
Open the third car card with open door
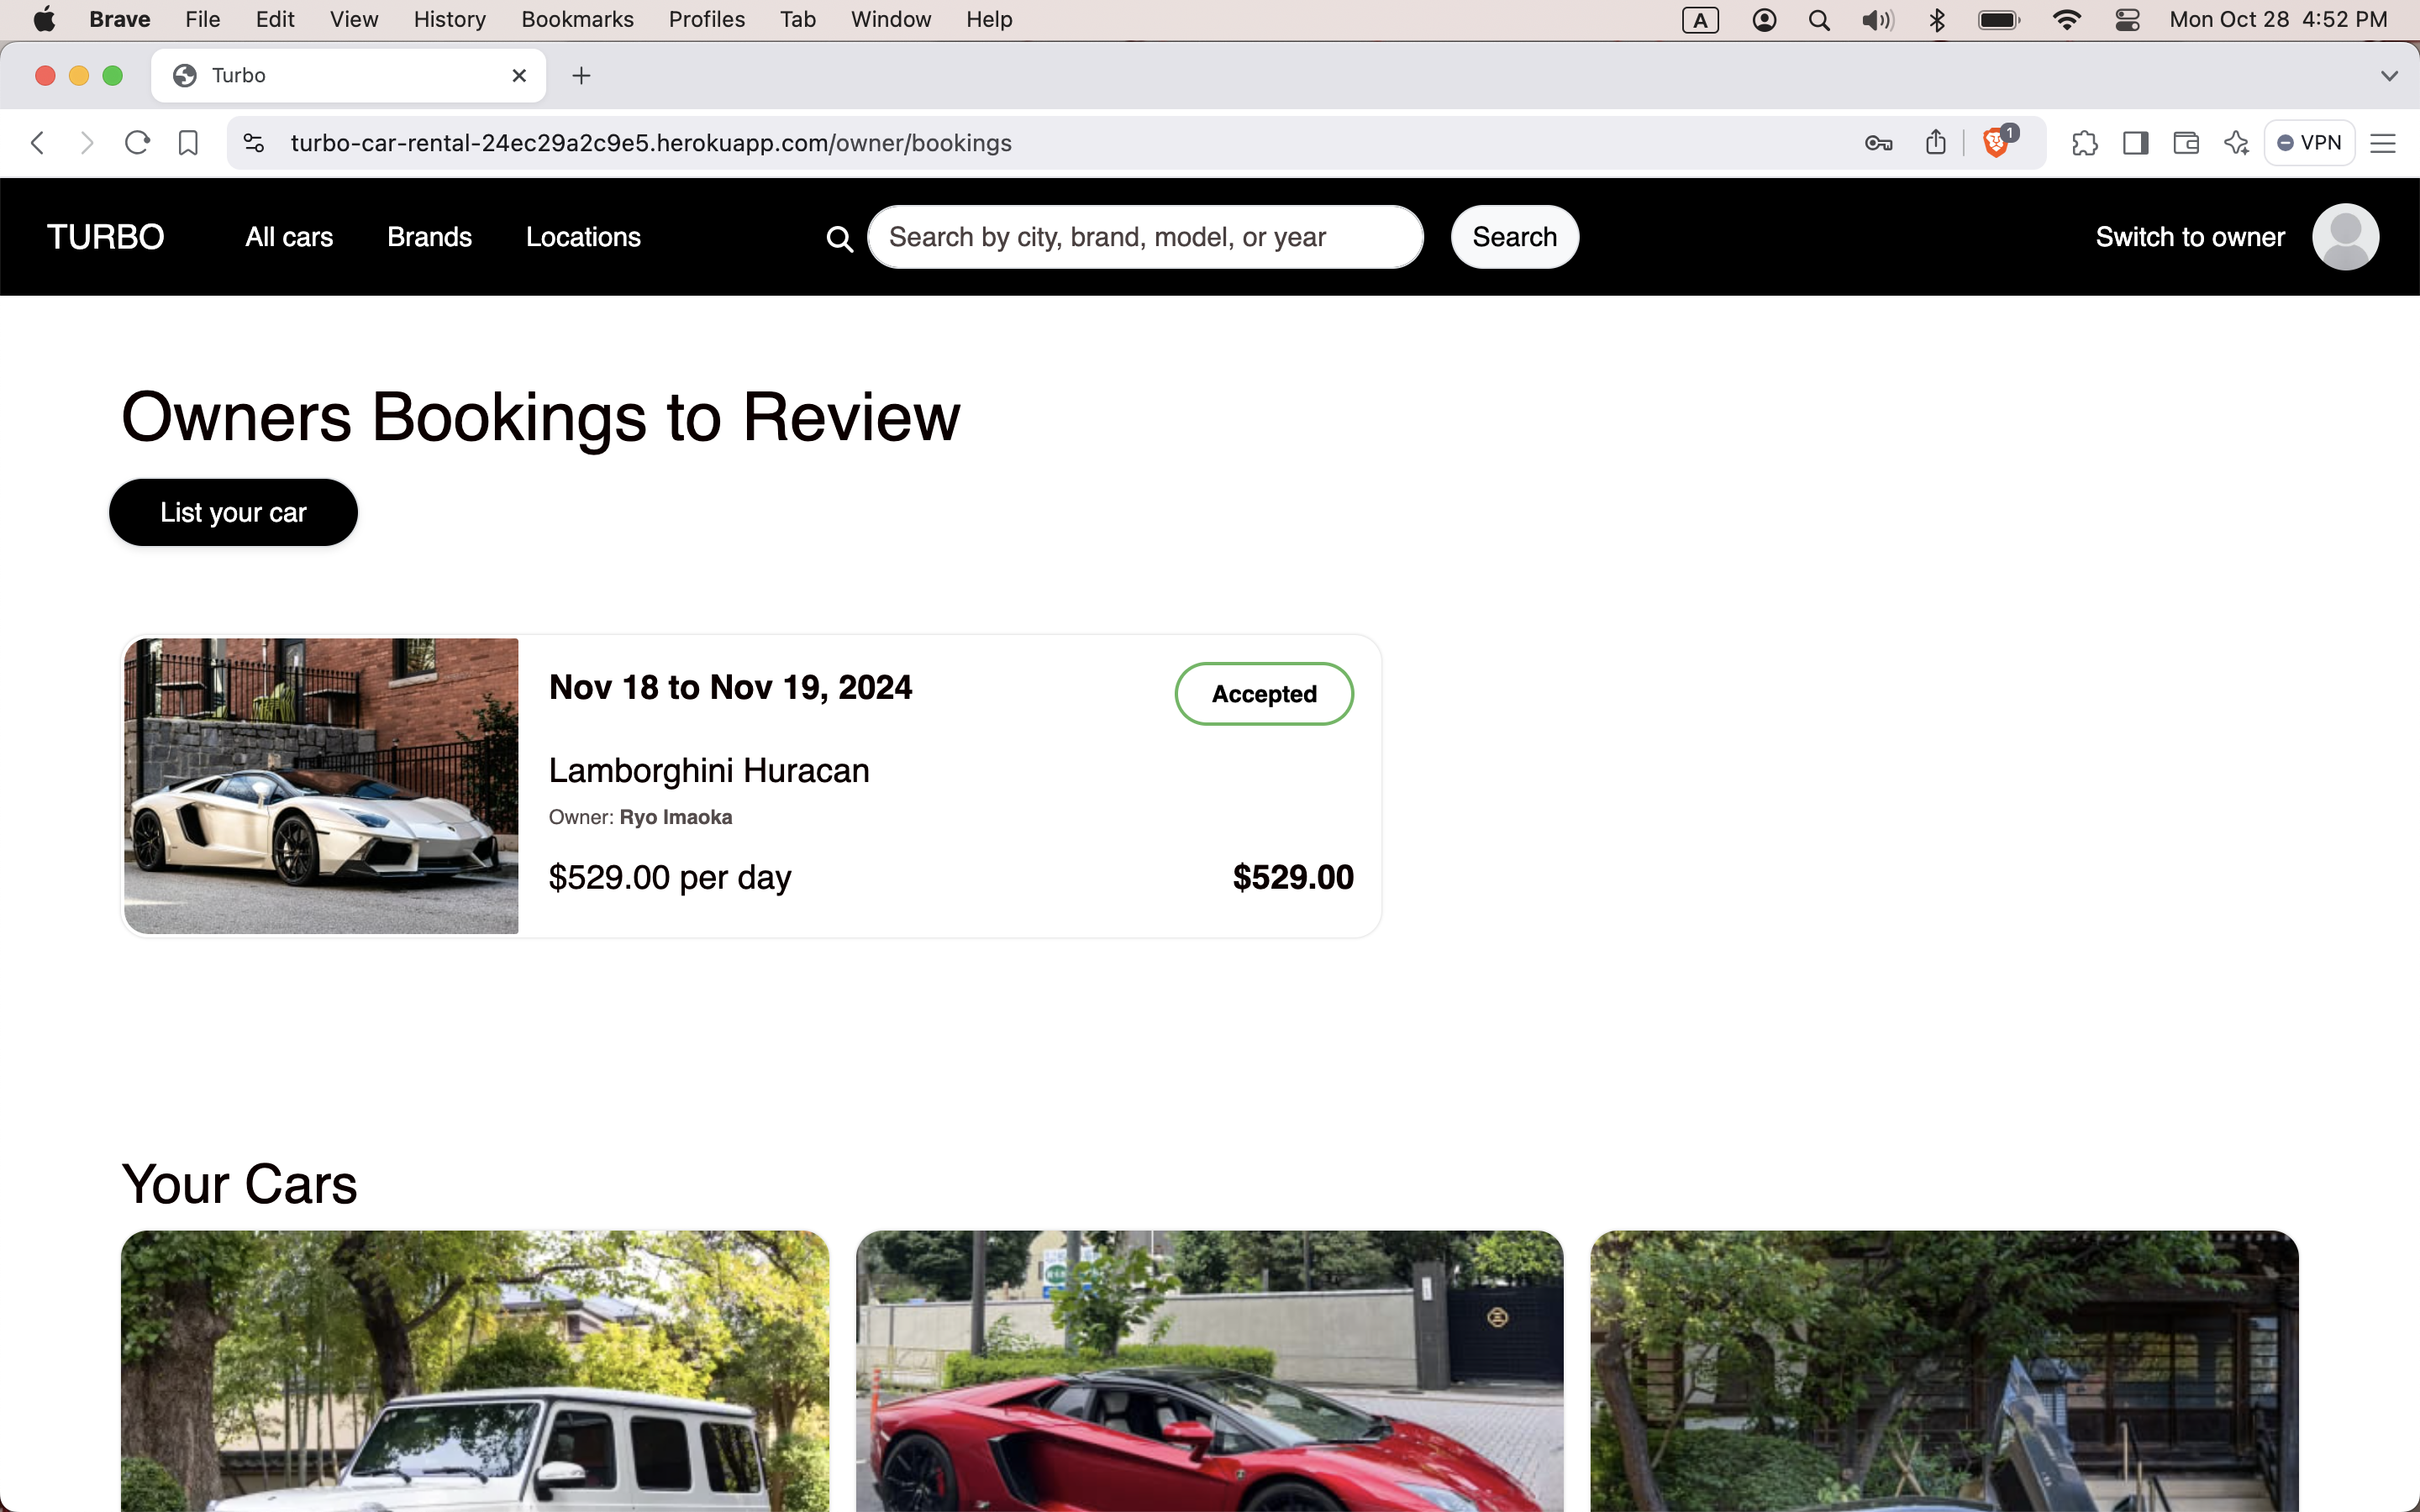pyautogui.click(x=1944, y=1371)
